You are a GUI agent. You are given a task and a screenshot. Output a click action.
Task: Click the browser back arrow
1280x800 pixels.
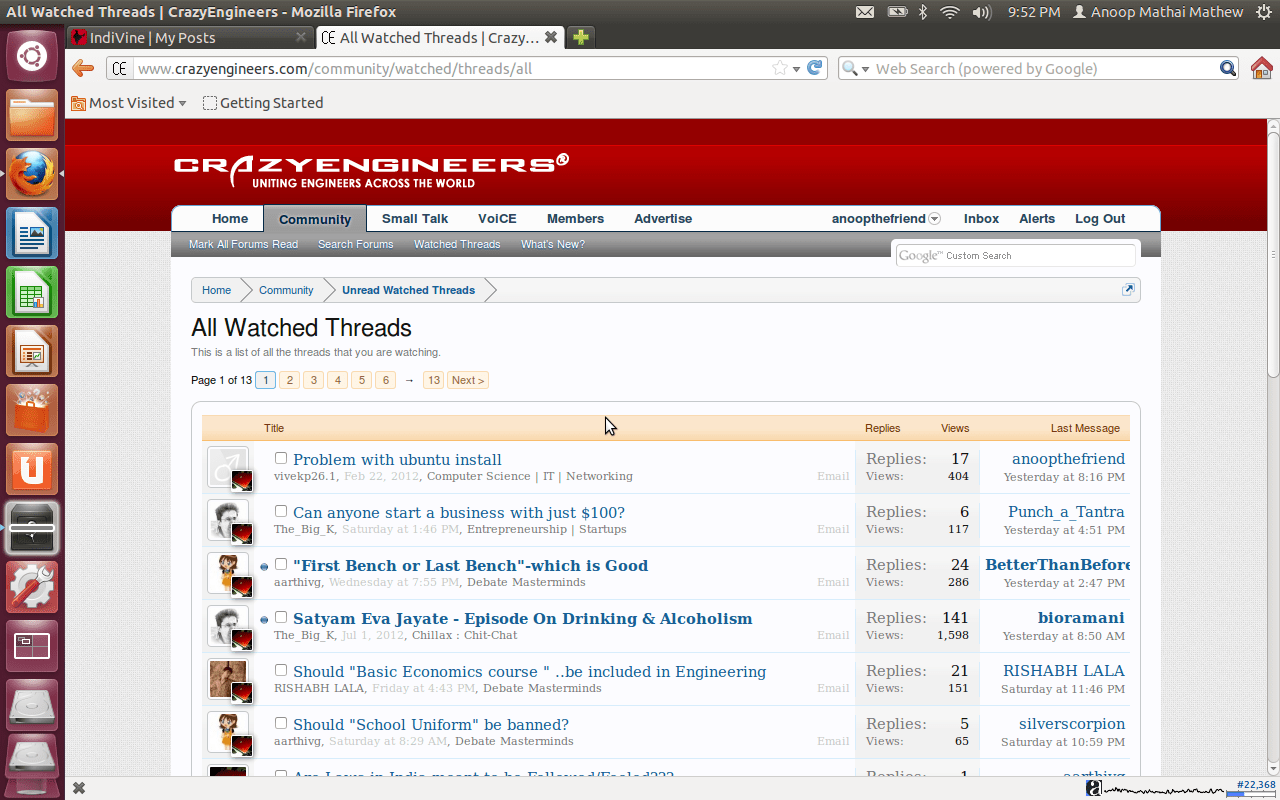click(x=83, y=69)
